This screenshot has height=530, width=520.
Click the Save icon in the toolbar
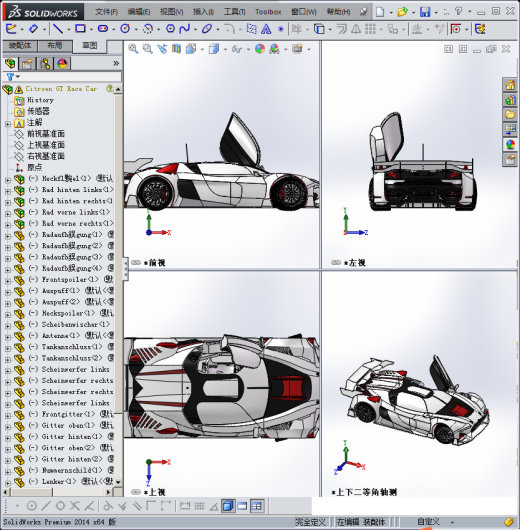pyautogui.click(x=425, y=12)
